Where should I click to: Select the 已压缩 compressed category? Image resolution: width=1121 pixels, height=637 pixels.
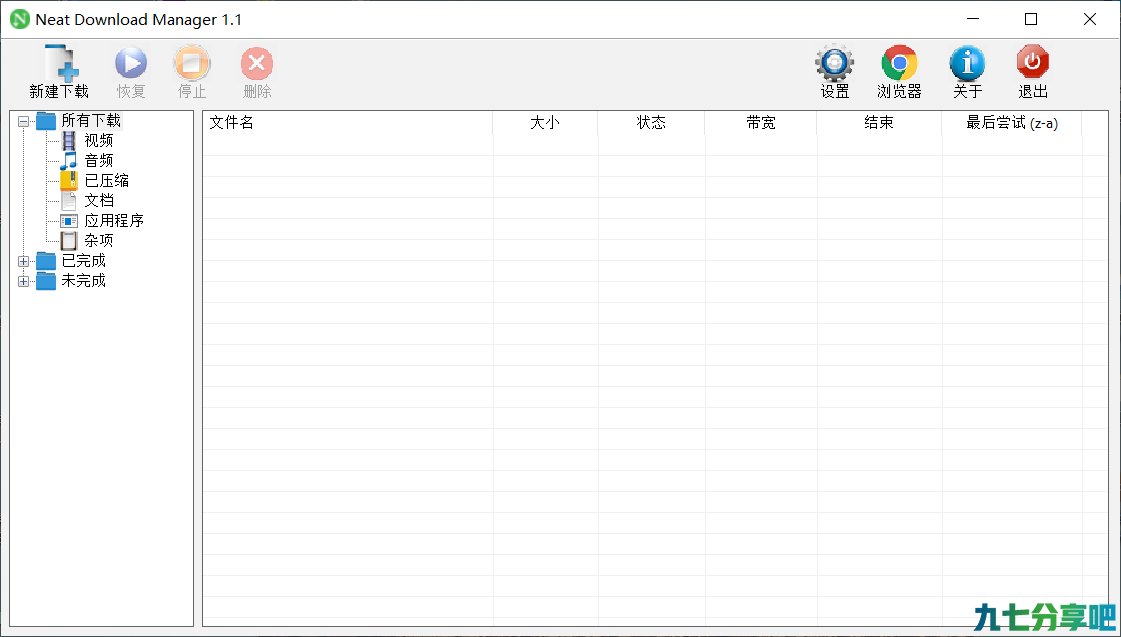click(107, 181)
